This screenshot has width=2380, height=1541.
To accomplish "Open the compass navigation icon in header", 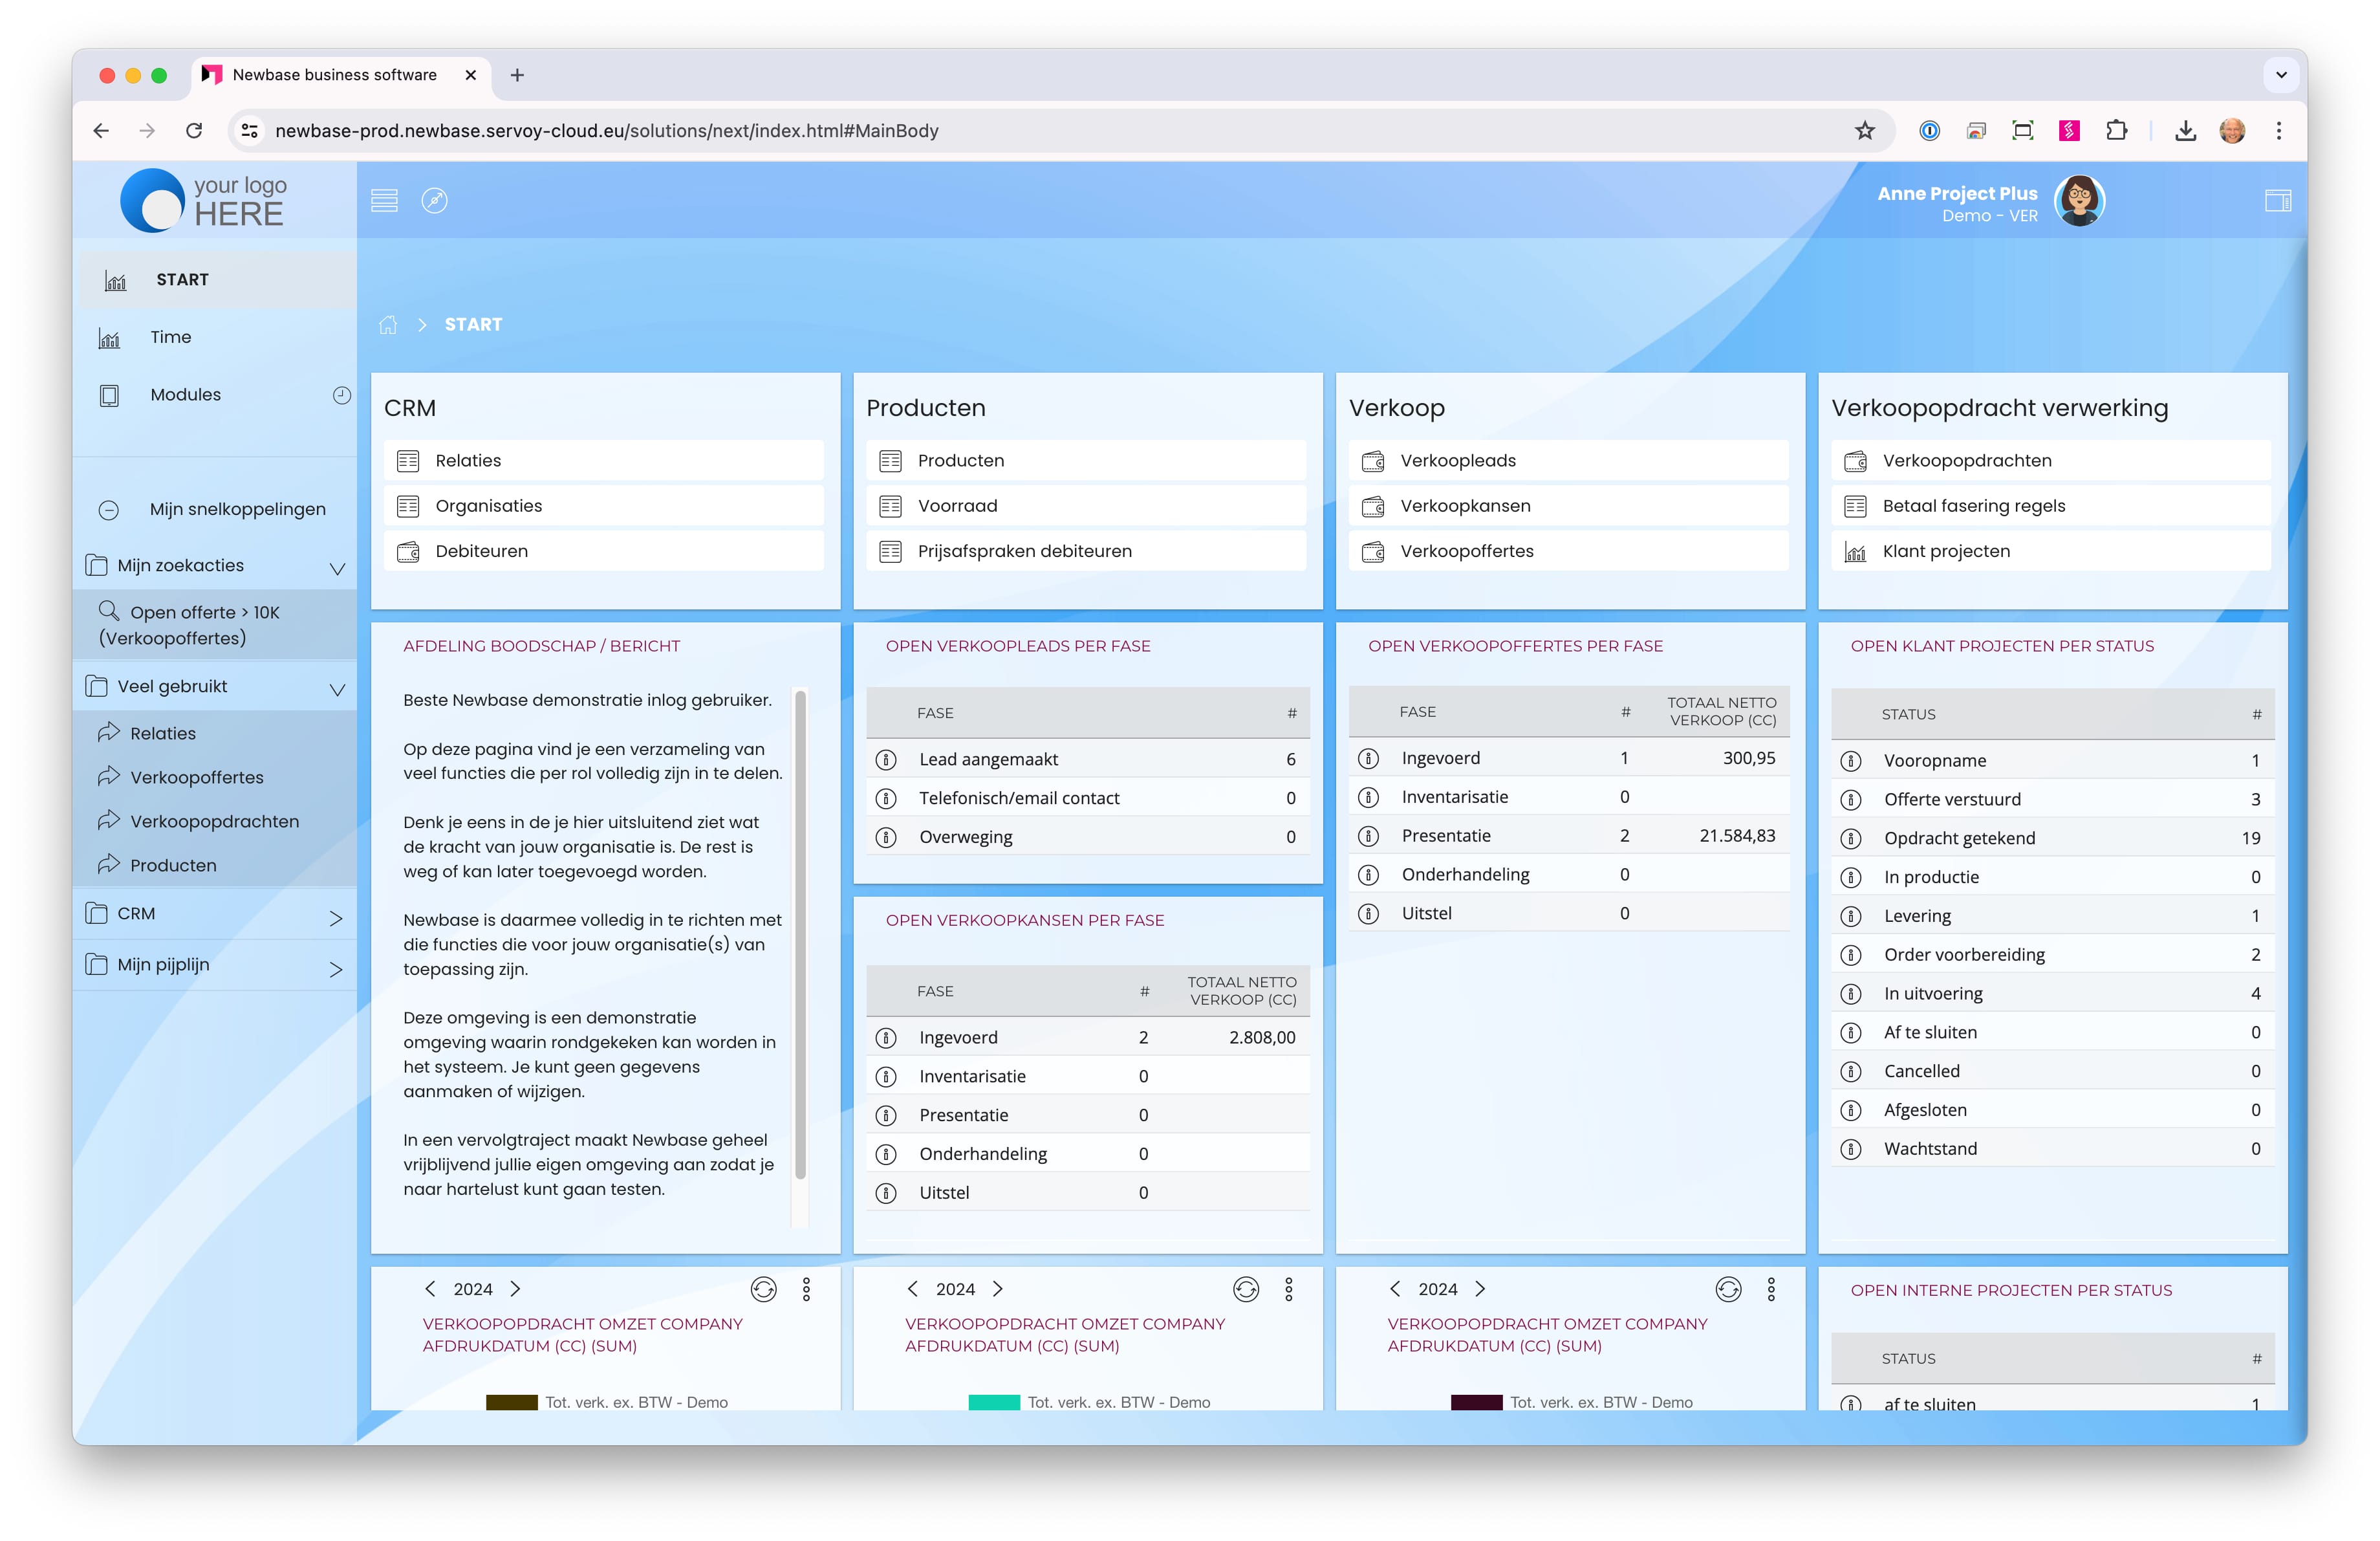I will [434, 201].
